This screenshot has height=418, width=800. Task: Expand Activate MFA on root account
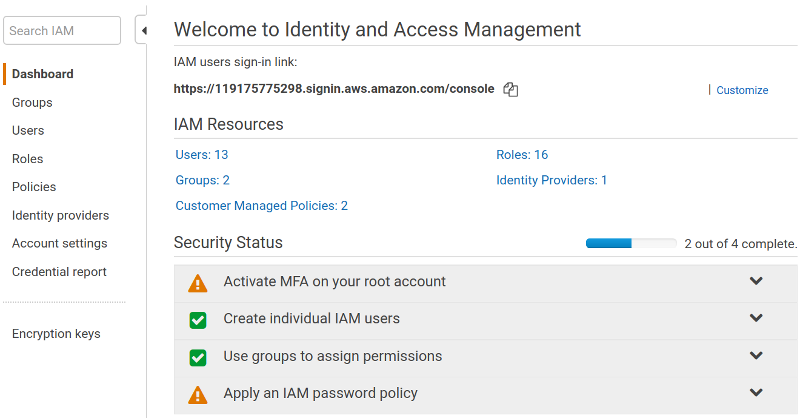point(756,282)
